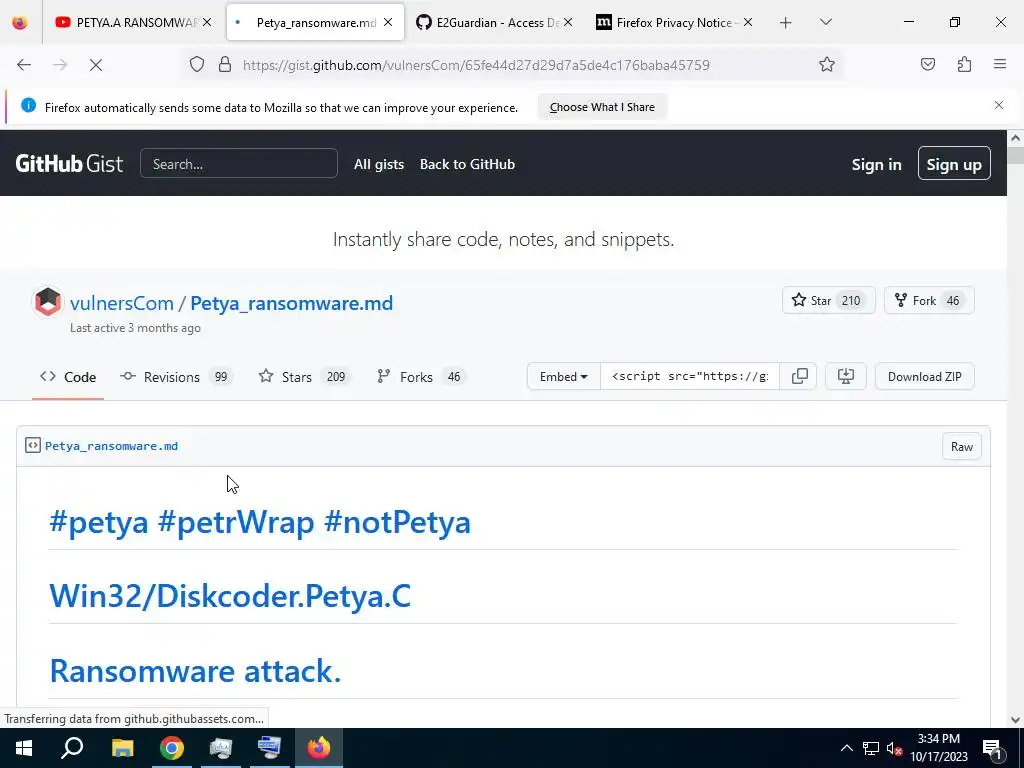Image resolution: width=1024 pixels, height=768 pixels.
Task: Open Save to Pocket icon
Action: click(x=927, y=64)
